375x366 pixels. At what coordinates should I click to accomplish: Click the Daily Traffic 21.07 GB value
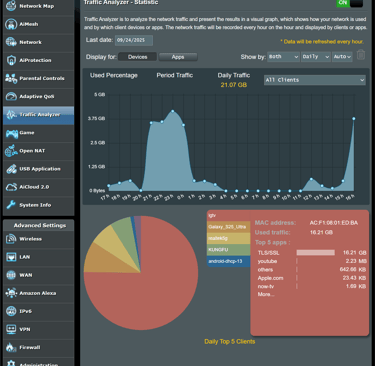coord(234,85)
